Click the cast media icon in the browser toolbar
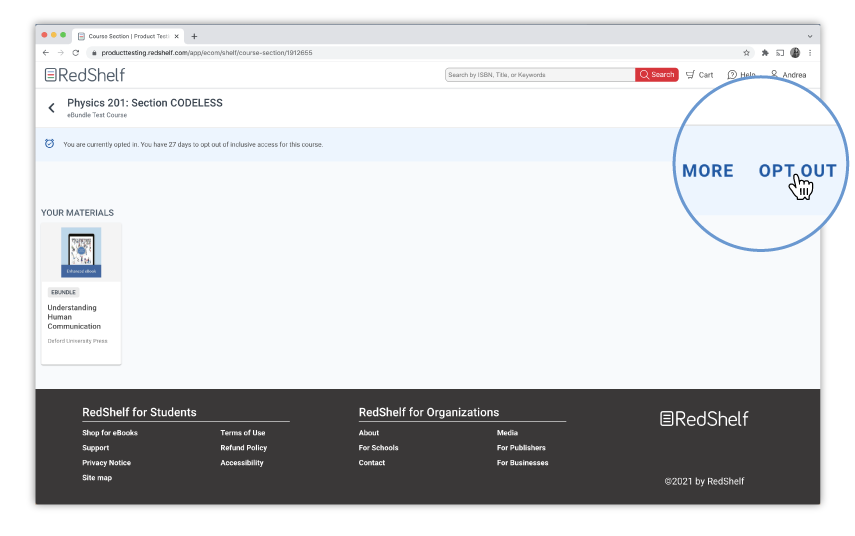The width and height of the screenshot is (855, 536). pos(780,53)
